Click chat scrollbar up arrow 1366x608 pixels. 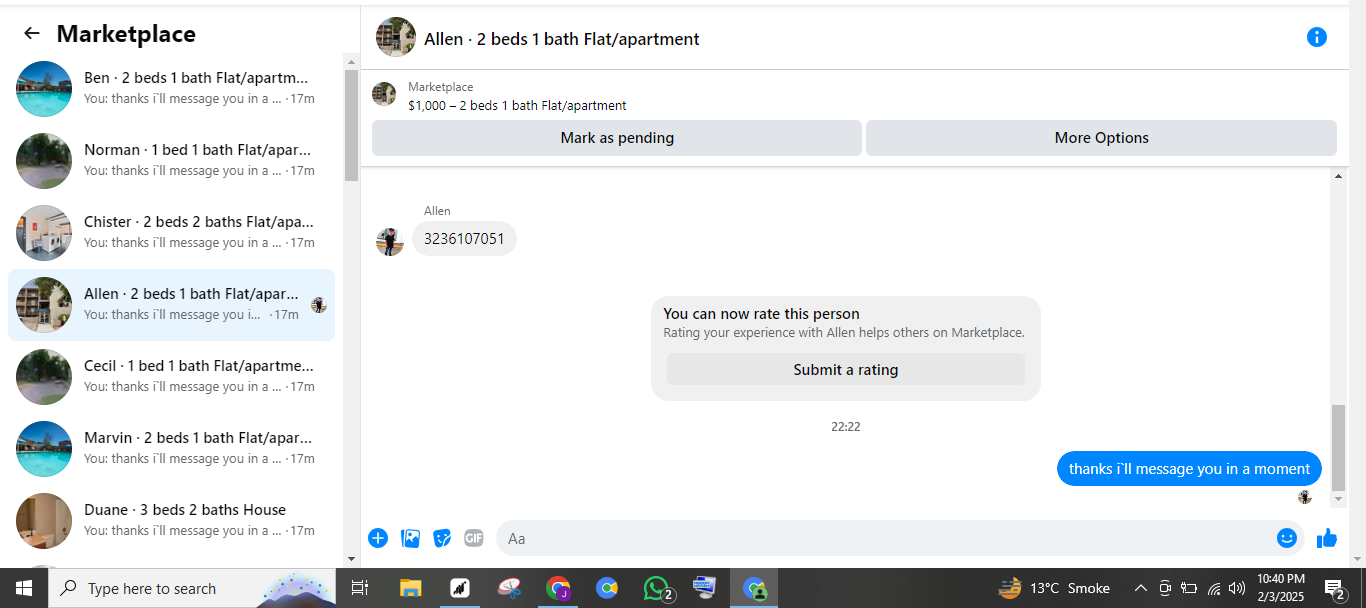point(1339,177)
